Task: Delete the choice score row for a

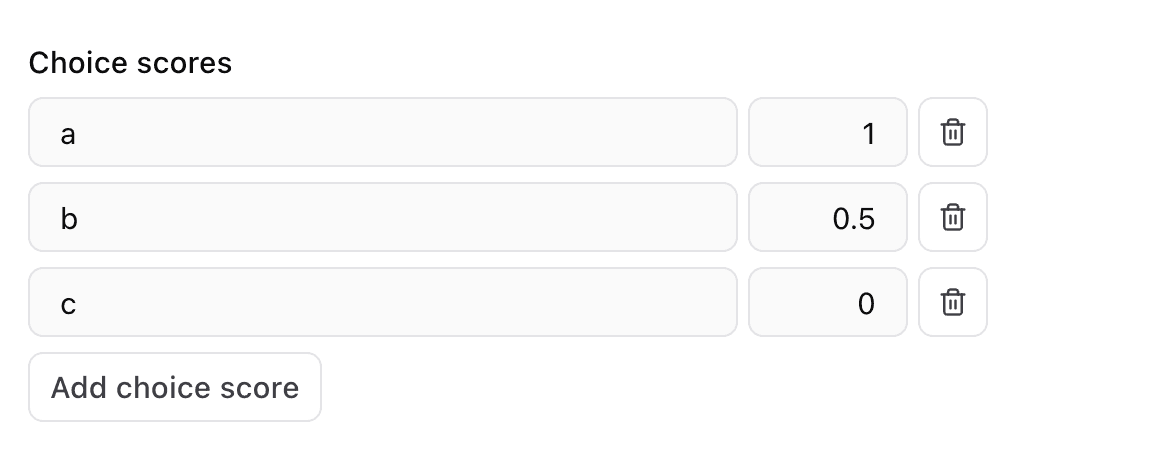Action: (952, 132)
